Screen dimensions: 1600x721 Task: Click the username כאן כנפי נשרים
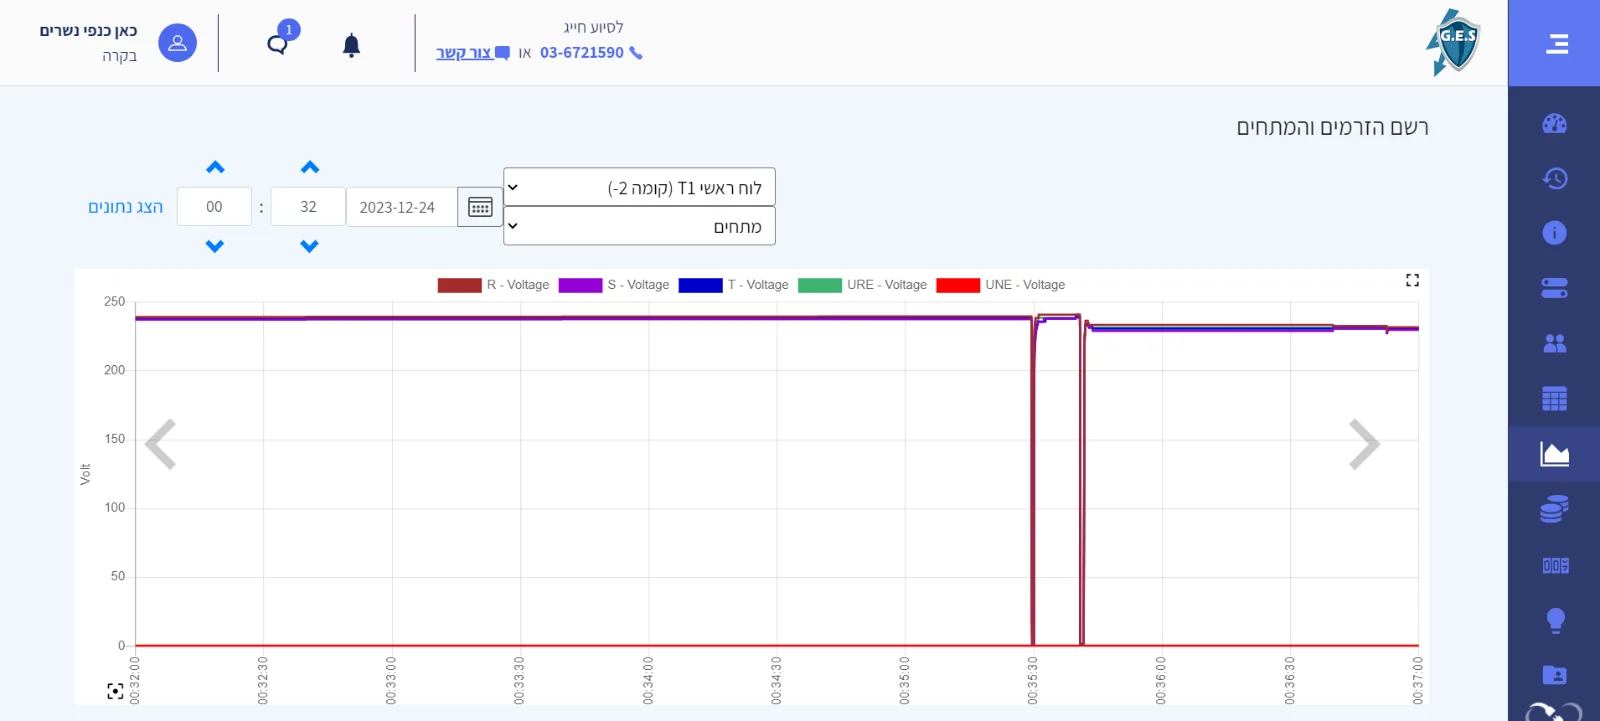[x=88, y=31]
